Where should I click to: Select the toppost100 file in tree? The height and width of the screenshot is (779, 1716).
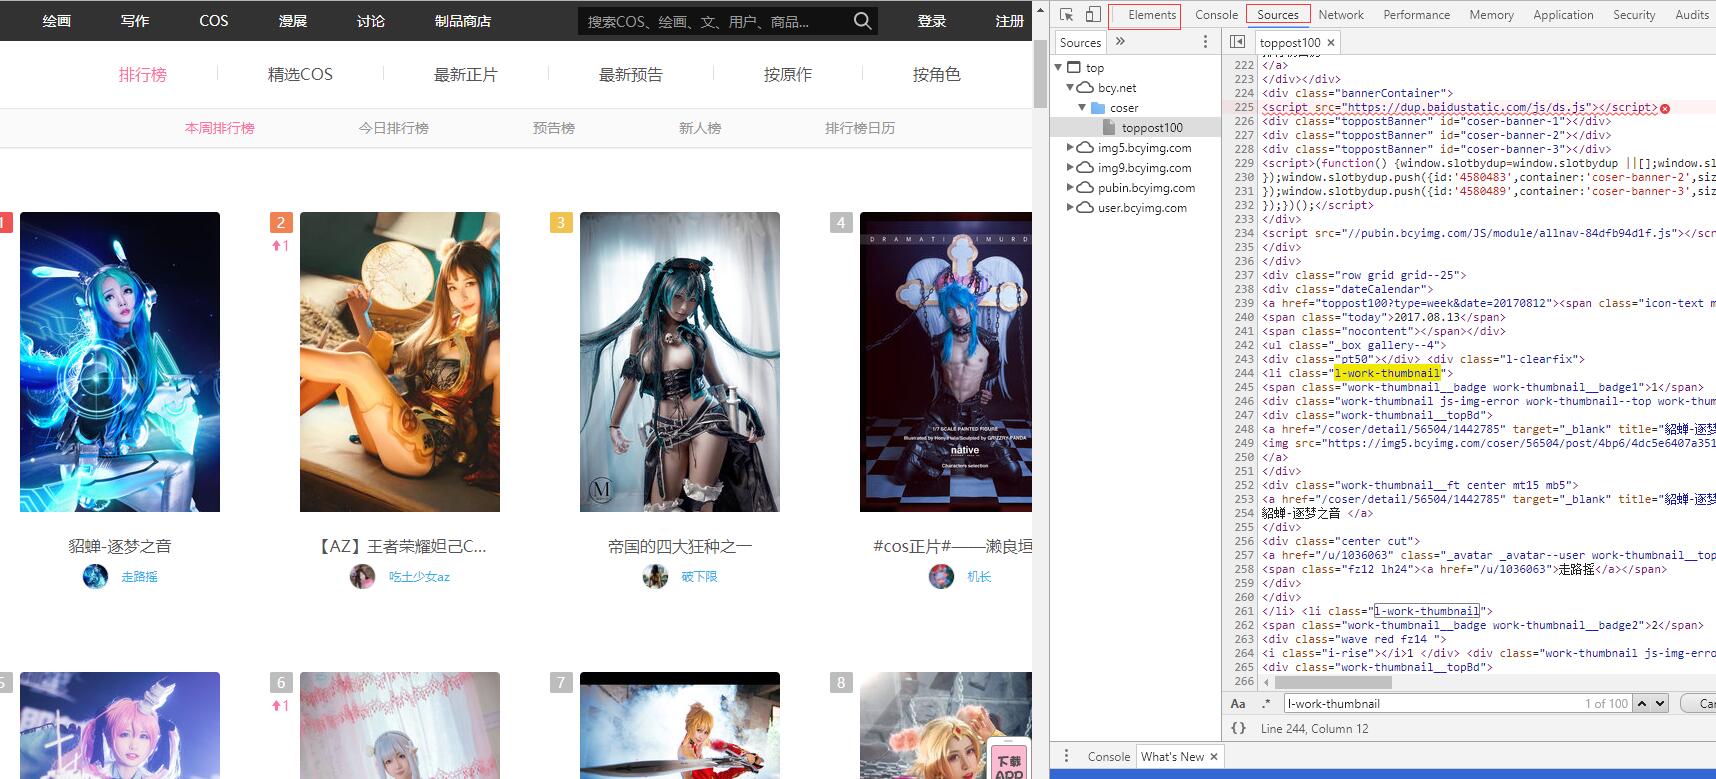point(1152,128)
